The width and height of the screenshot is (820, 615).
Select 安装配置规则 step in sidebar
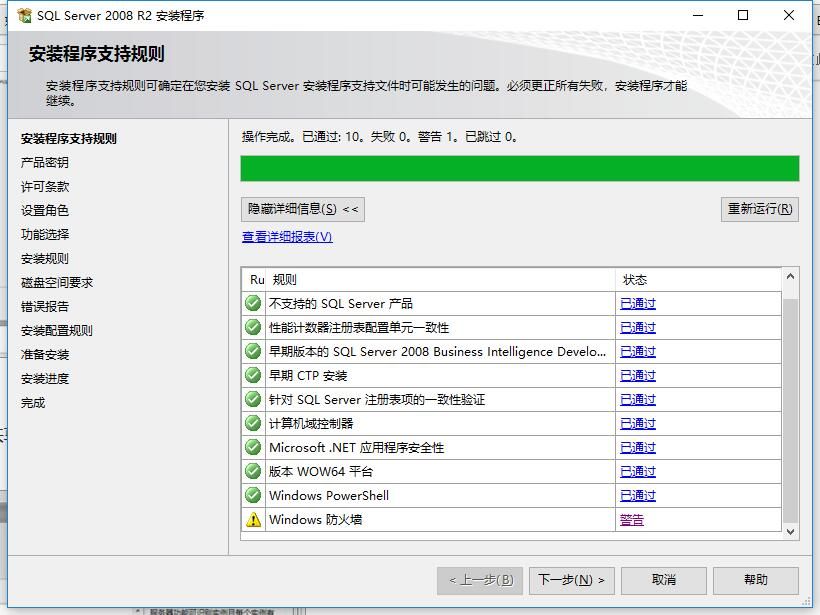tap(56, 331)
